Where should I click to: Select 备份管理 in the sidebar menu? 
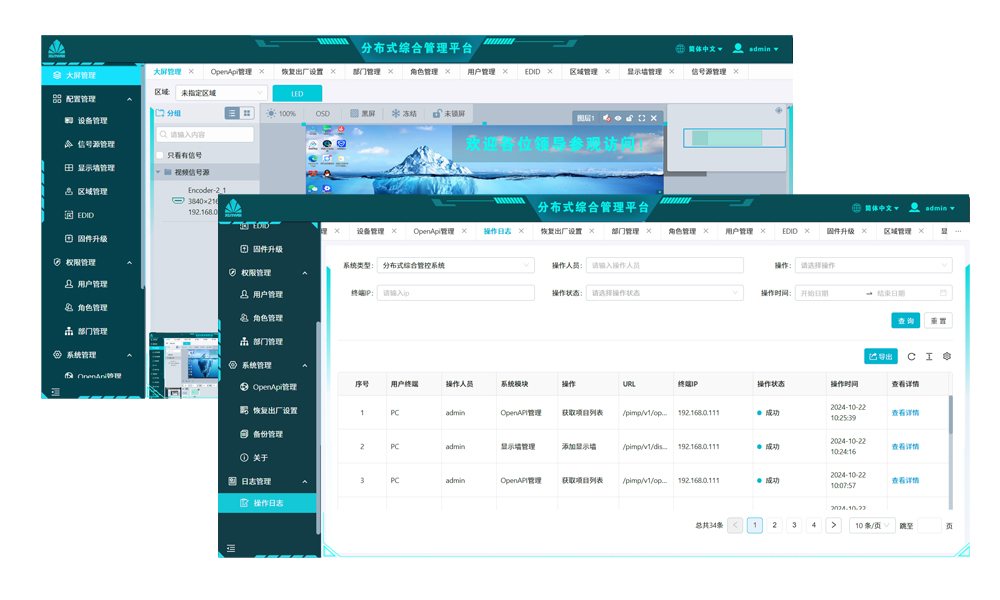point(267,434)
